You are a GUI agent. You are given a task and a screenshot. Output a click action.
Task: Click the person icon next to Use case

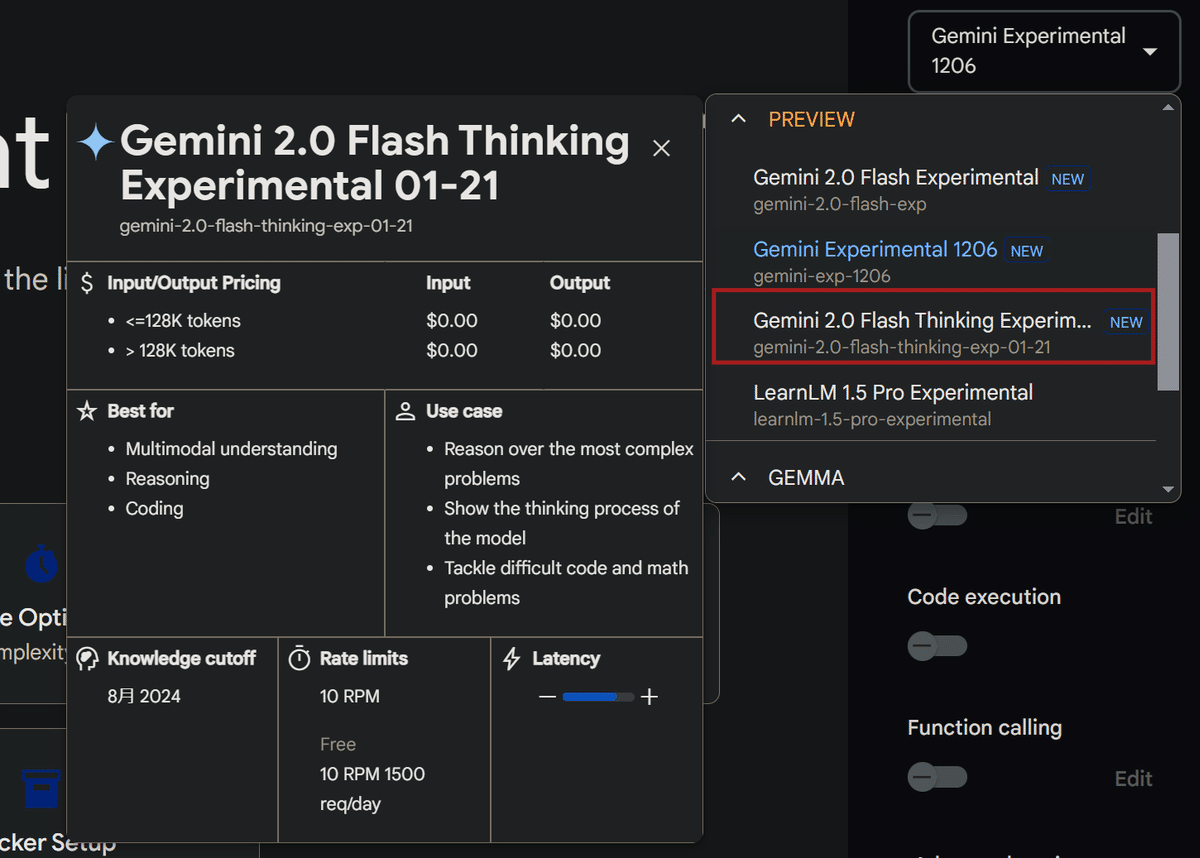coord(405,410)
